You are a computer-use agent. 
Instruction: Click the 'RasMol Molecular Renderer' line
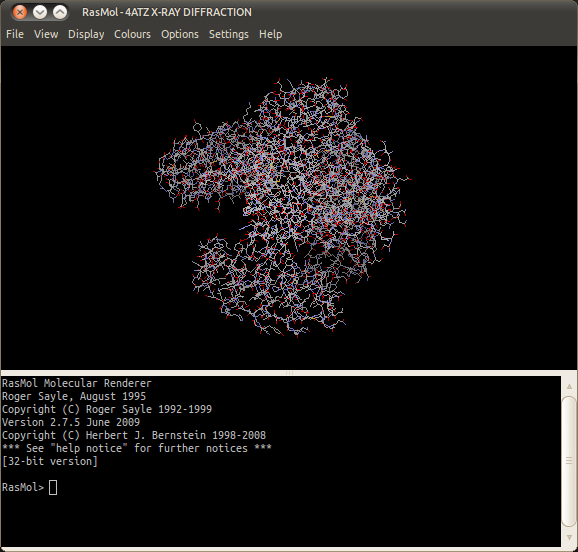(x=77, y=383)
